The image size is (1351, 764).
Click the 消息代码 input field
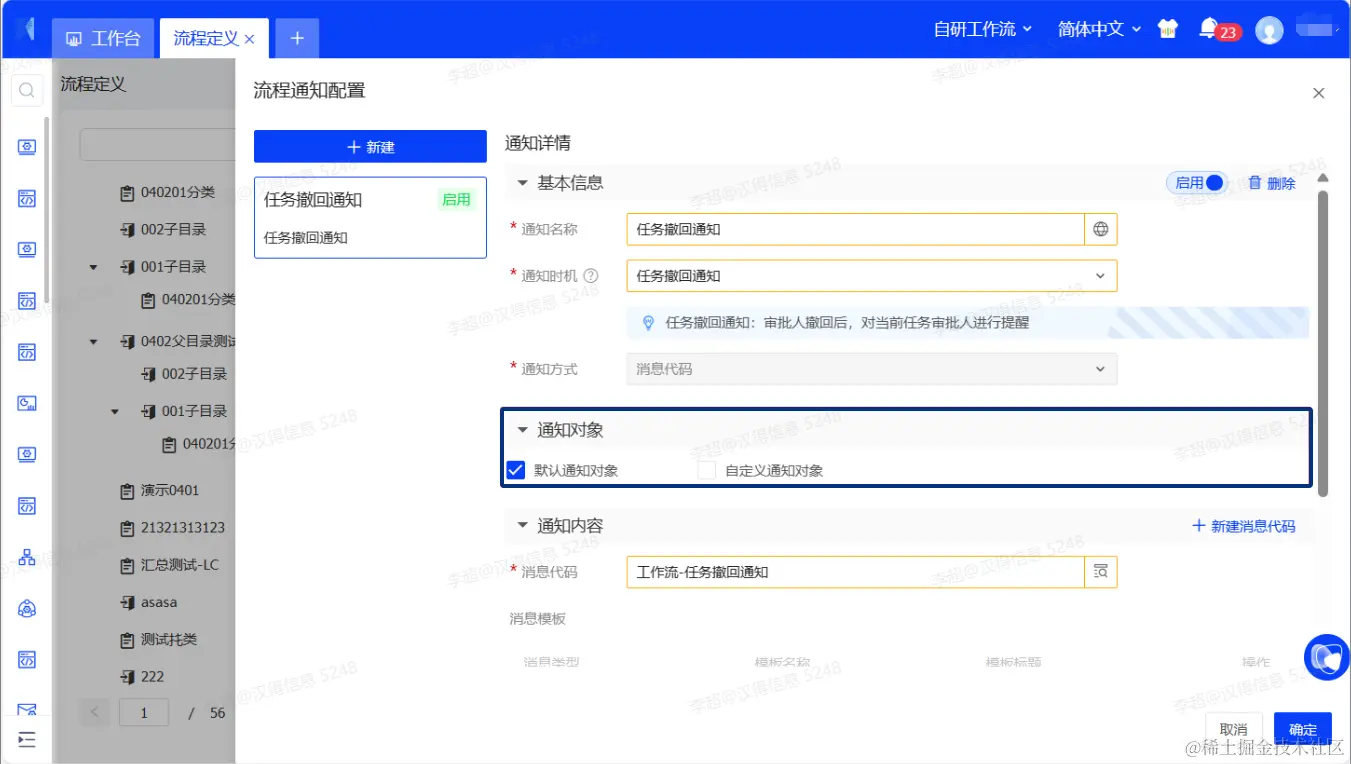pyautogui.click(x=856, y=572)
